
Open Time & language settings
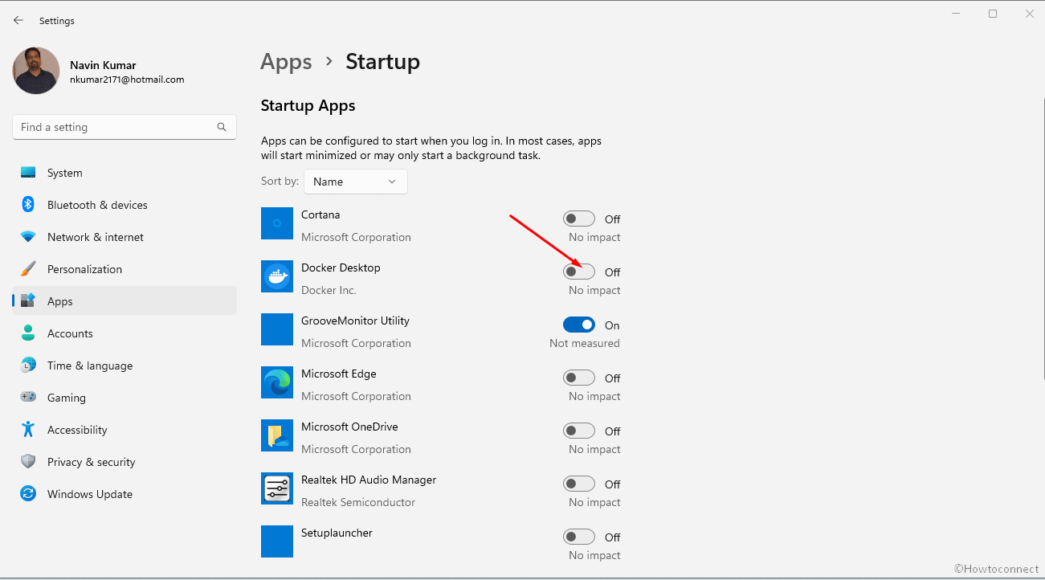28,365
